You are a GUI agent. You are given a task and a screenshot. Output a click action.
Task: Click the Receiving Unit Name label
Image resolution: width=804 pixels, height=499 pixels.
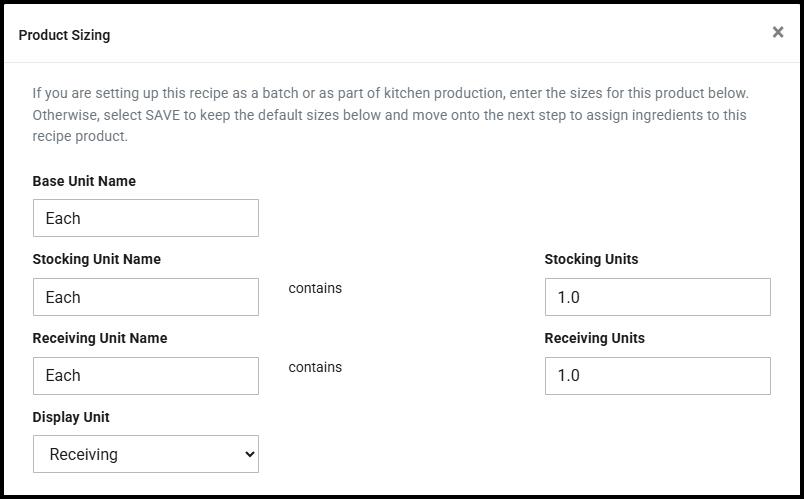(x=99, y=338)
